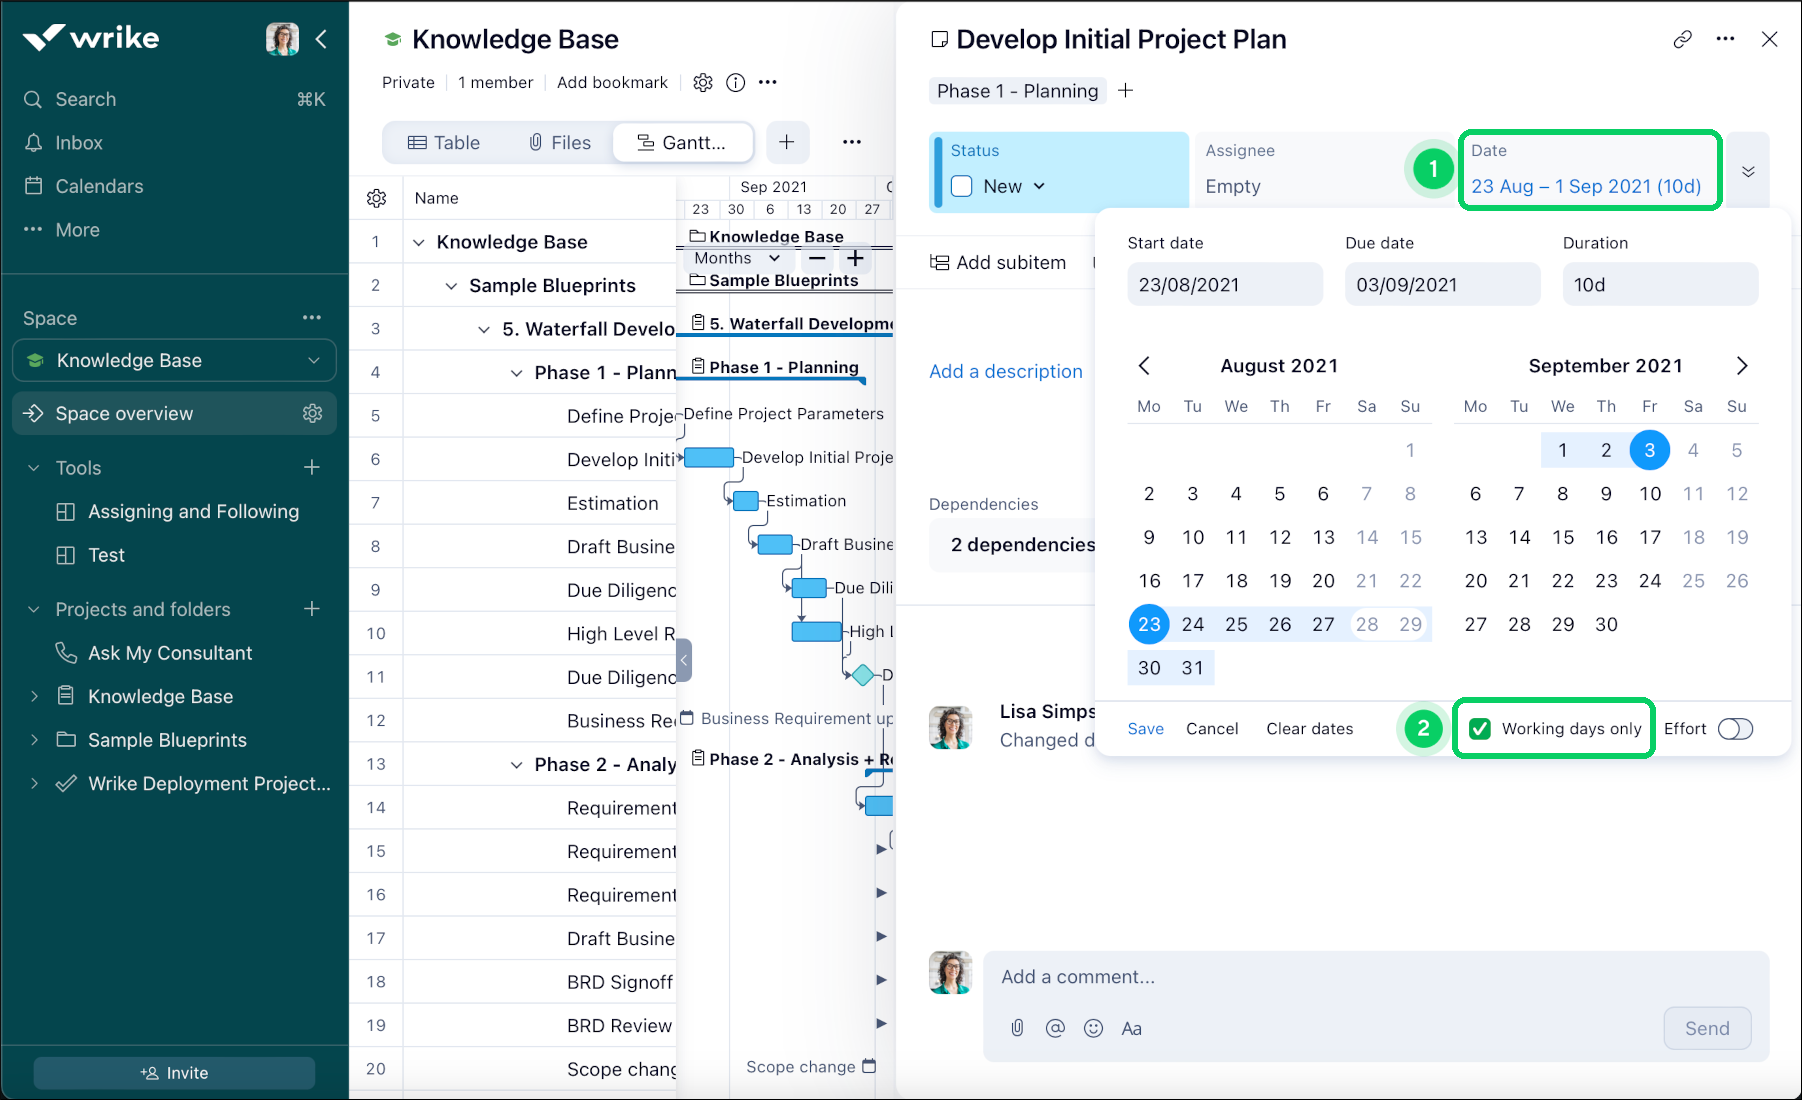Collapse Projects and folders section
Image resolution: width=1802 pixels, height=1100 pixels.
click(x=34, y=609)
